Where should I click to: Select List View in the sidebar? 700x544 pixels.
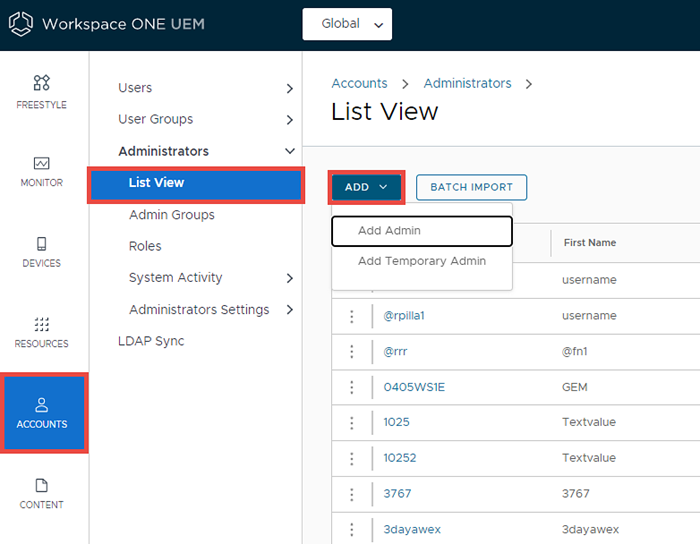(x=196, y=183)
